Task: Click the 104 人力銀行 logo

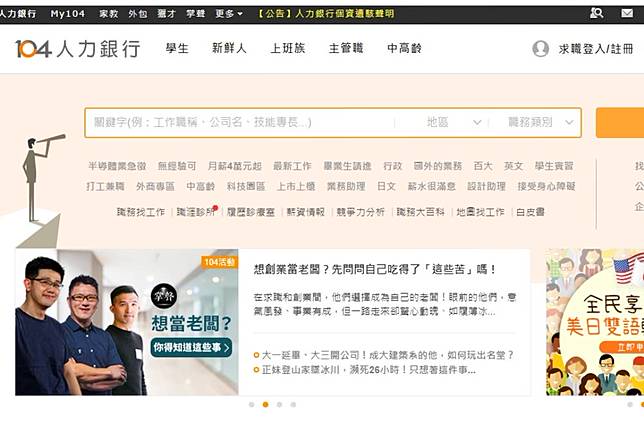Action: (78, 49)
